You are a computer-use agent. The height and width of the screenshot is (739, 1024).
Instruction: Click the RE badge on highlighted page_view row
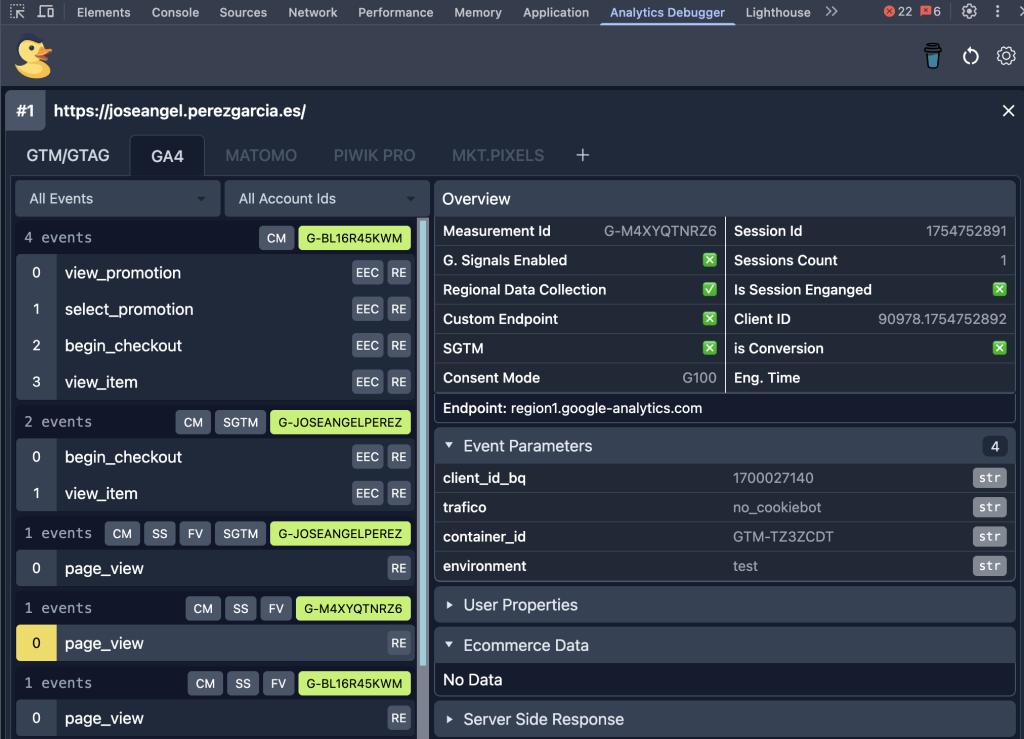[x=398, y=644]
